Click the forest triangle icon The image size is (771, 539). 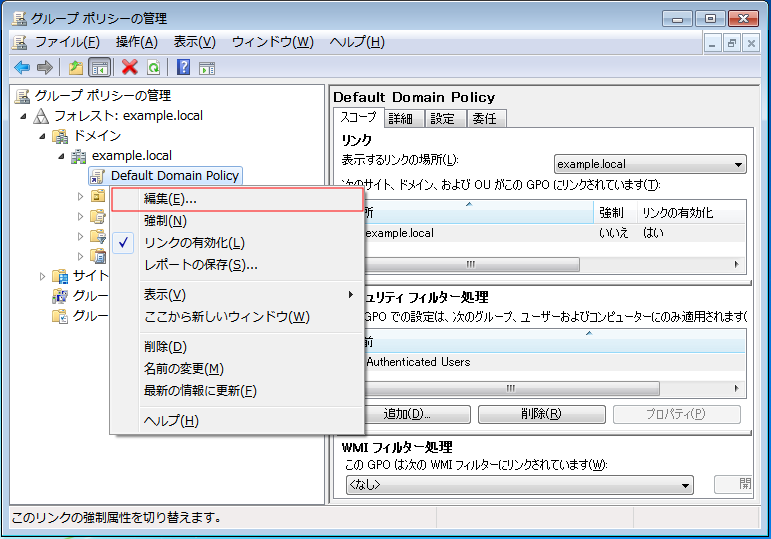coord(41,116)
